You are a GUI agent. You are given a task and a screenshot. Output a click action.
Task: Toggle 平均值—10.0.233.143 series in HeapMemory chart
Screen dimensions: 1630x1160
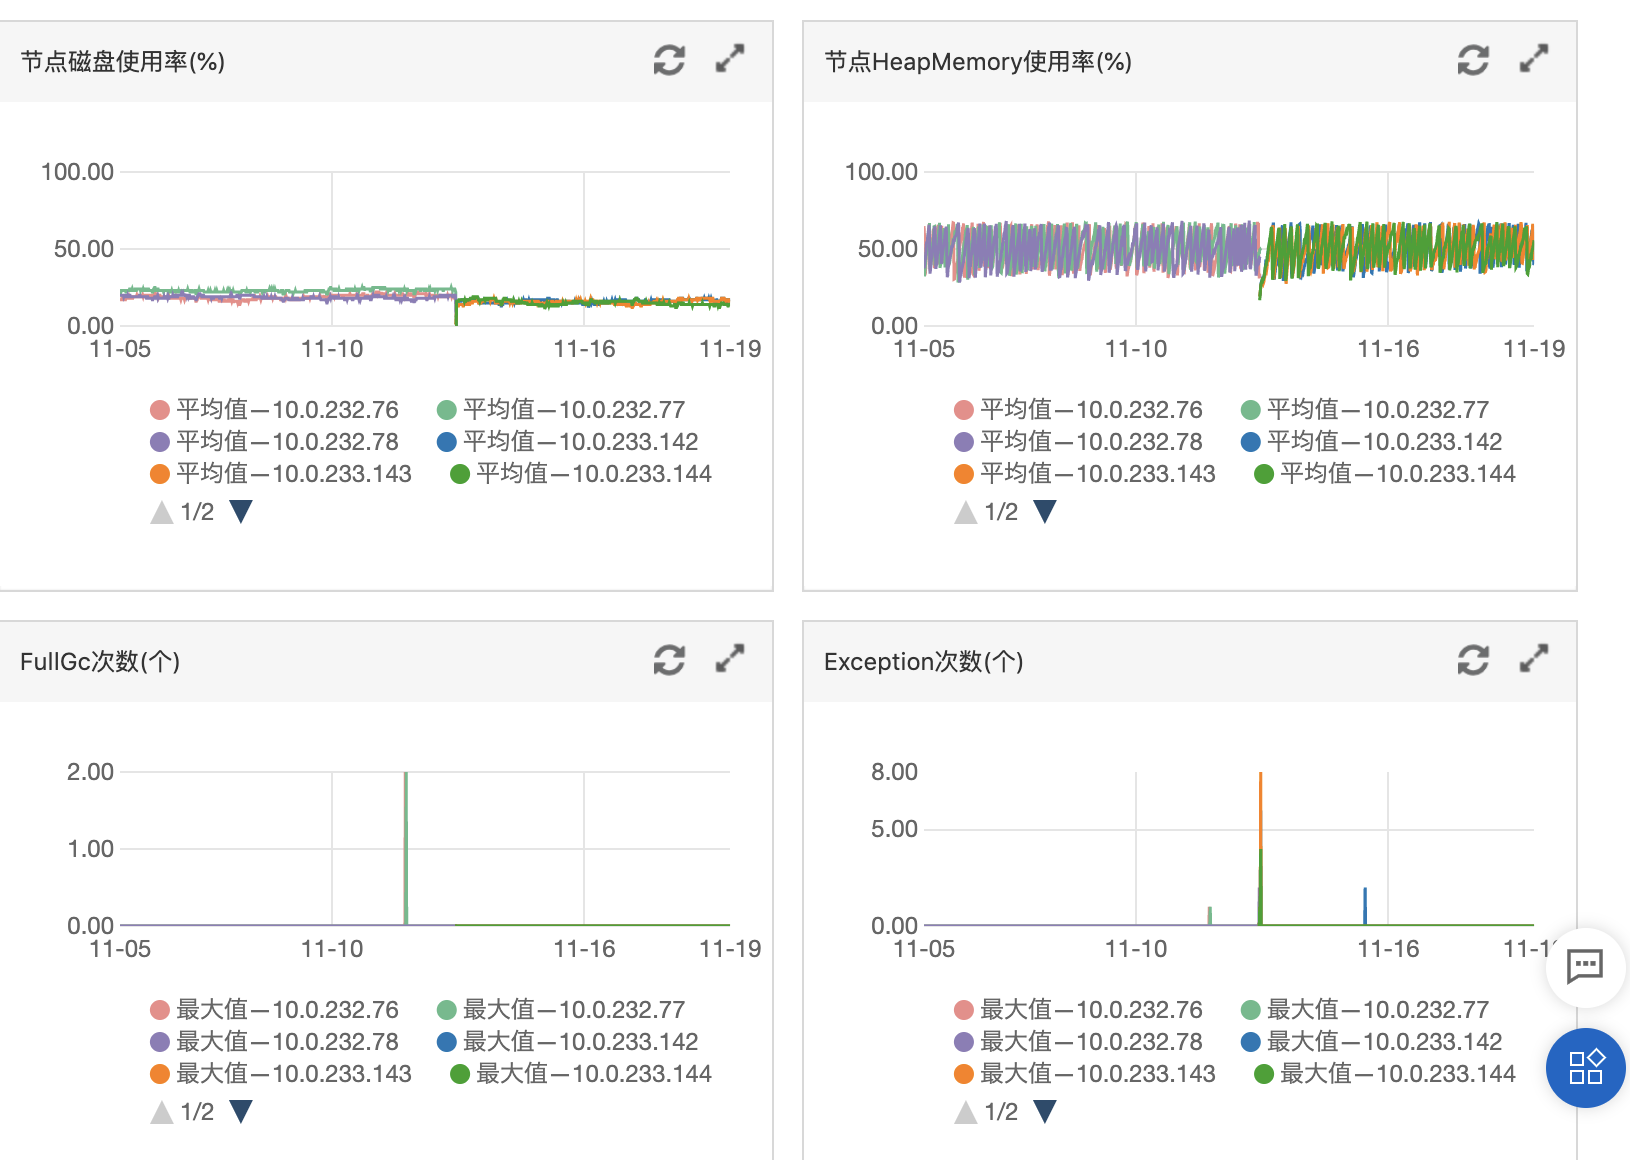coord(1085,474)
